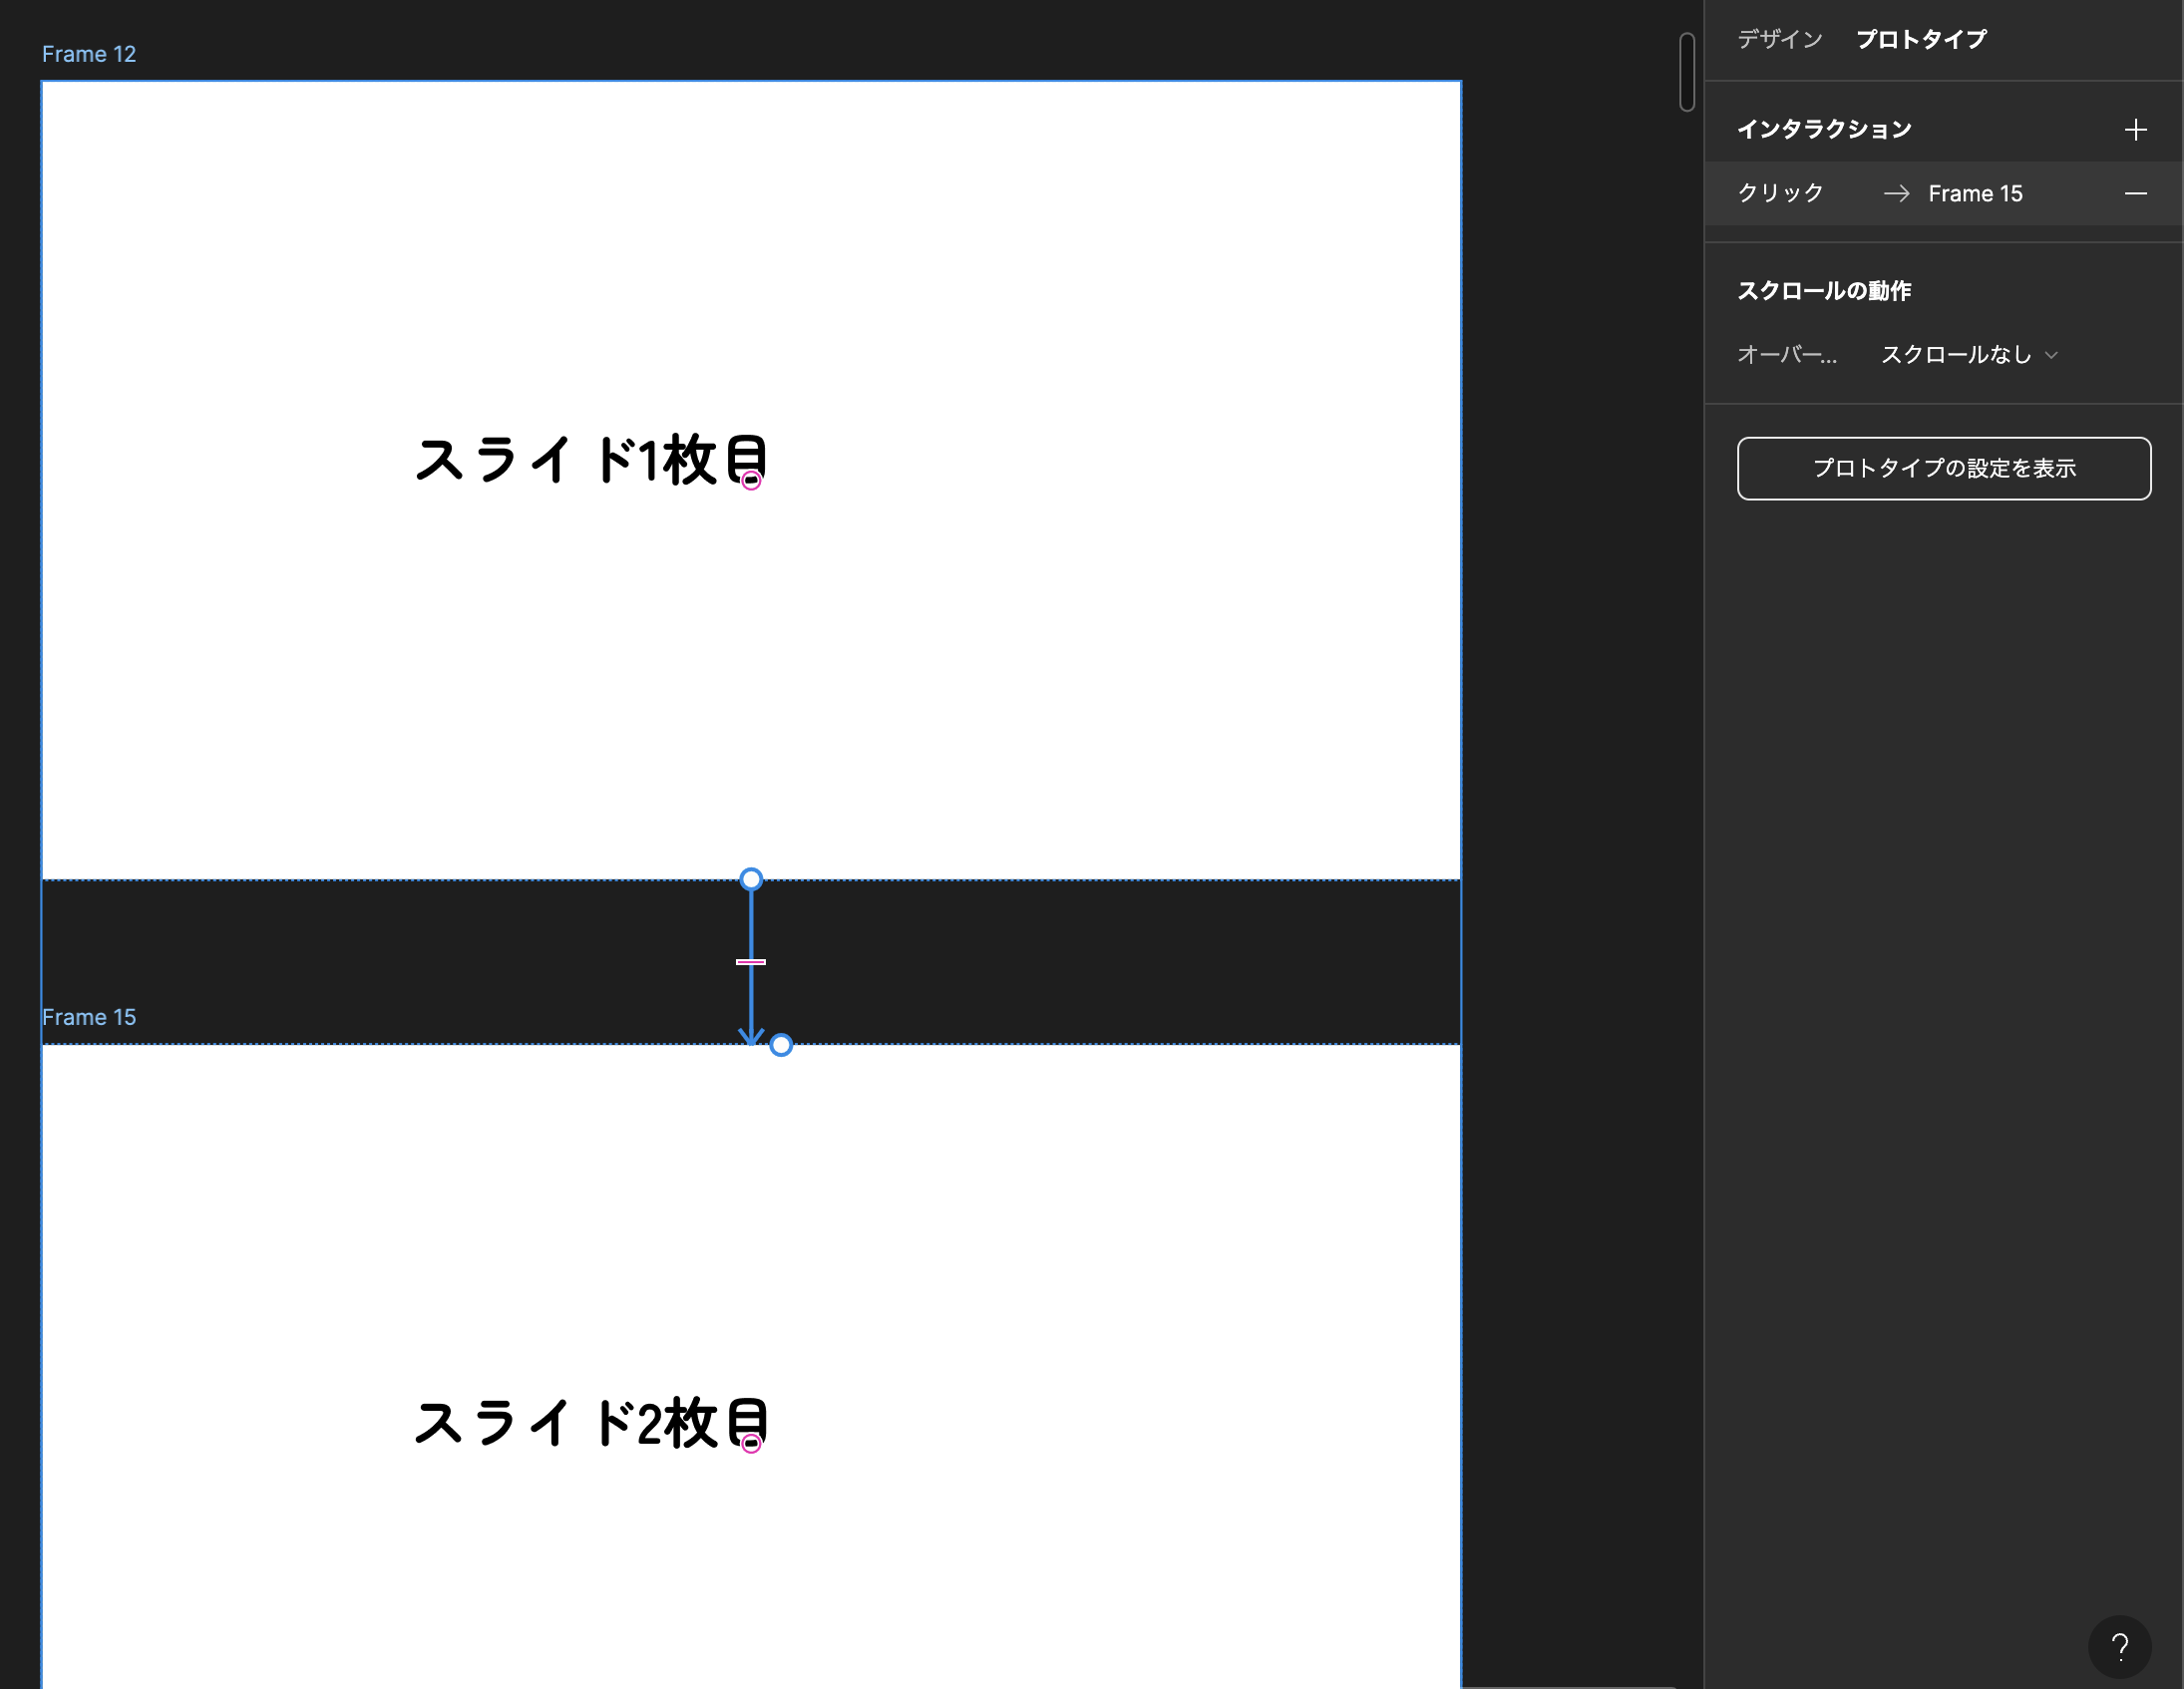The width and height of the screenshot is (2184, 1689).
Task: Select the スライド1枚目 text layer
Action: pos(588,460)
